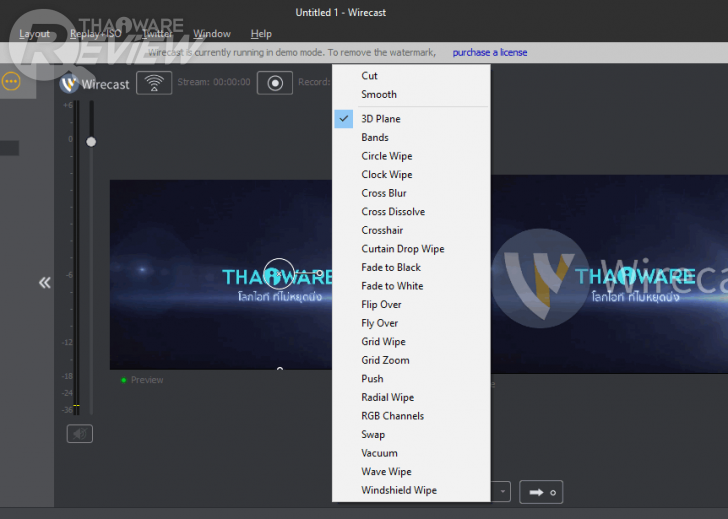
Task: Click the record circle button
Action: (x=275, y=83)
